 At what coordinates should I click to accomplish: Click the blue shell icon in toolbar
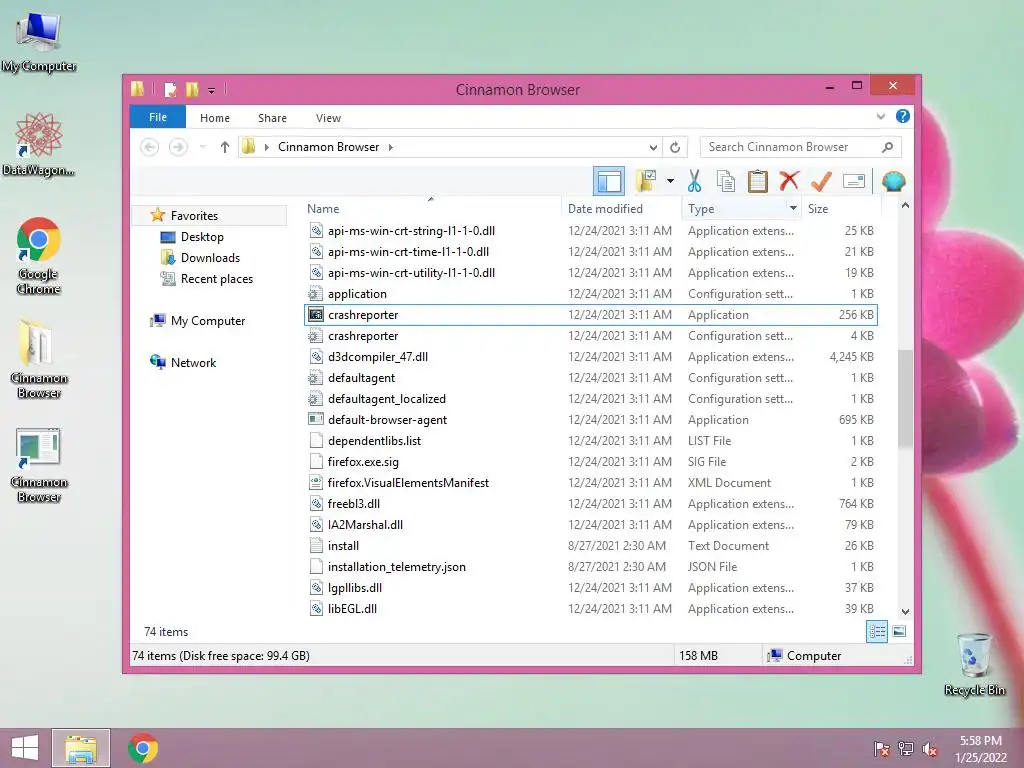point(893,181)
